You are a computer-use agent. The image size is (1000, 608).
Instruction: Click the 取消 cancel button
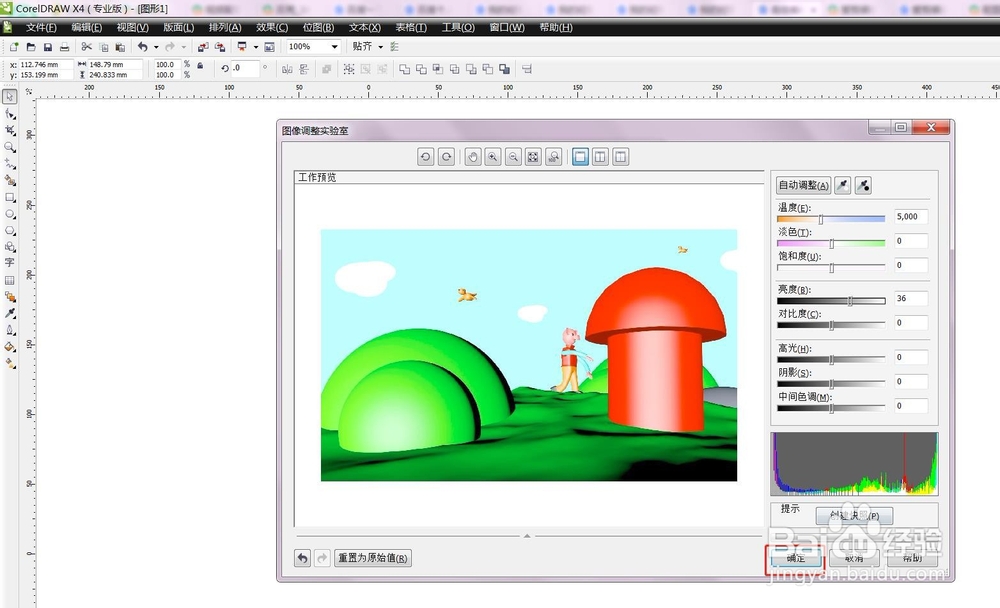[x=854, y=559]
